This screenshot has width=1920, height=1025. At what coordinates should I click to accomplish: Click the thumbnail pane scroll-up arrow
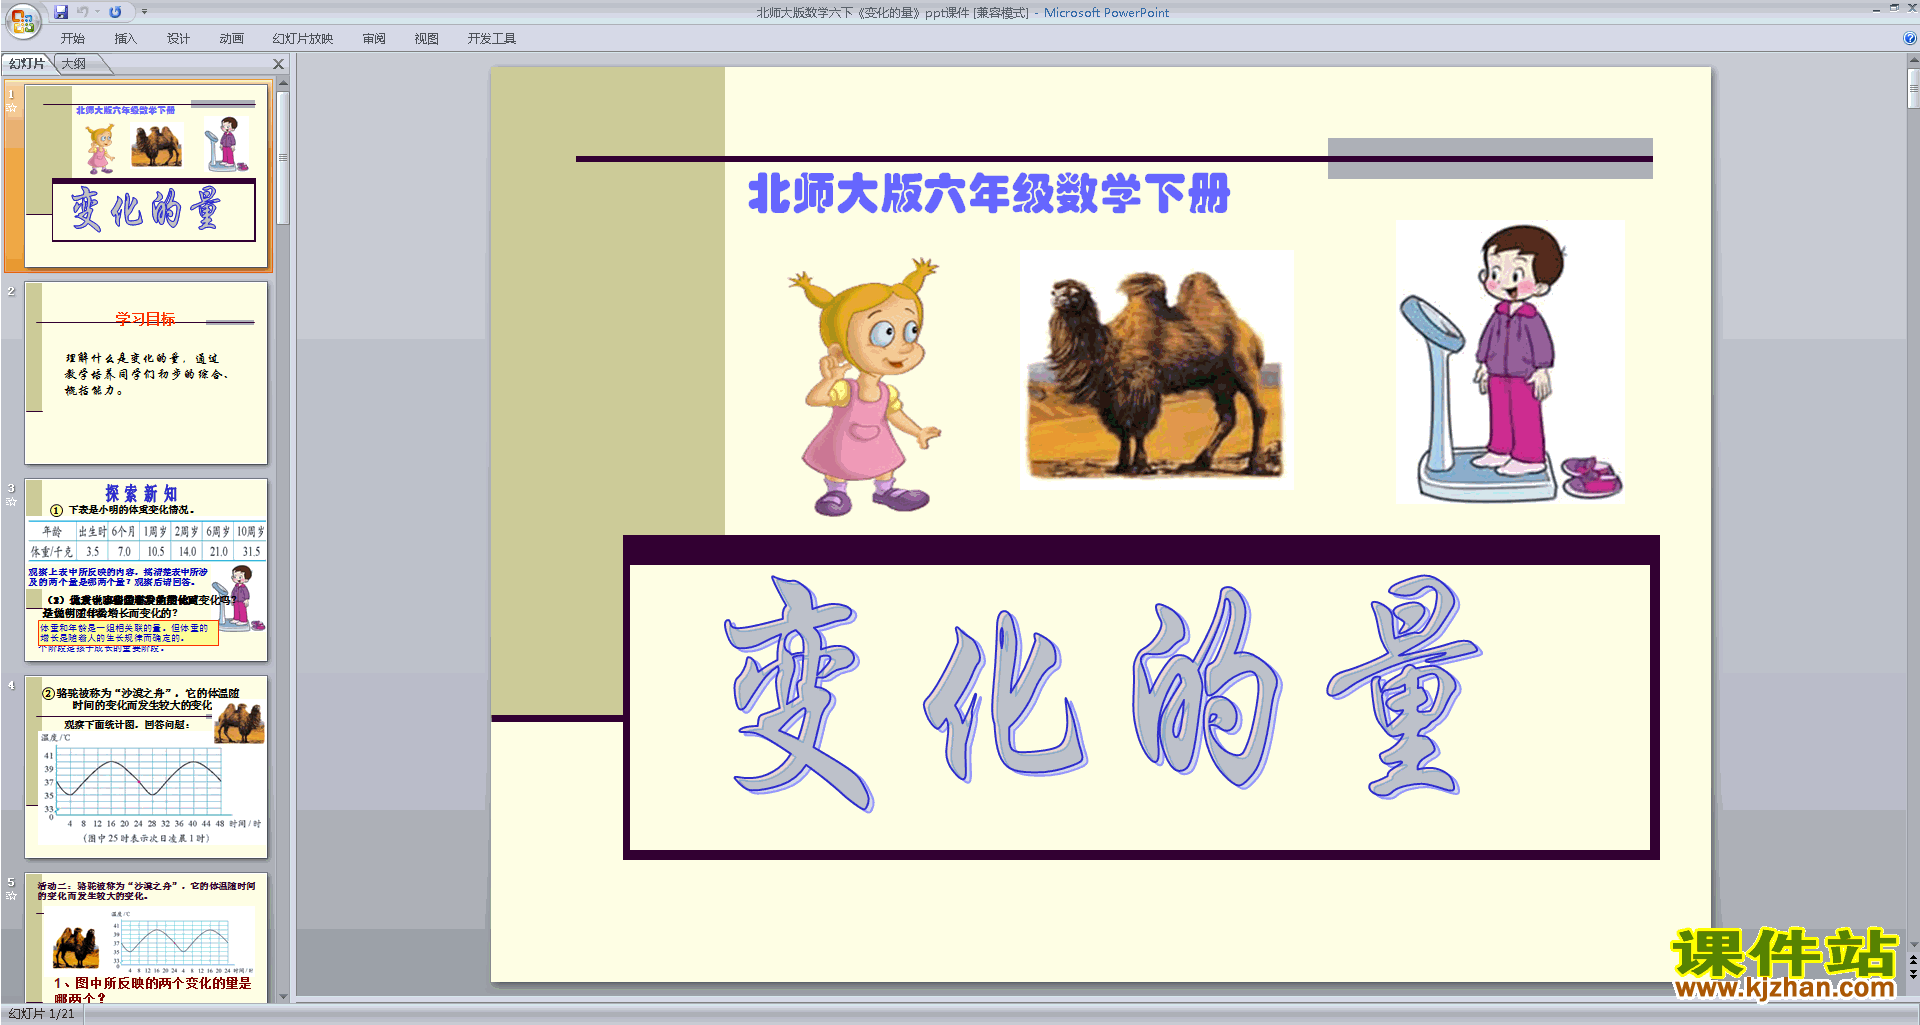[283, 82]
